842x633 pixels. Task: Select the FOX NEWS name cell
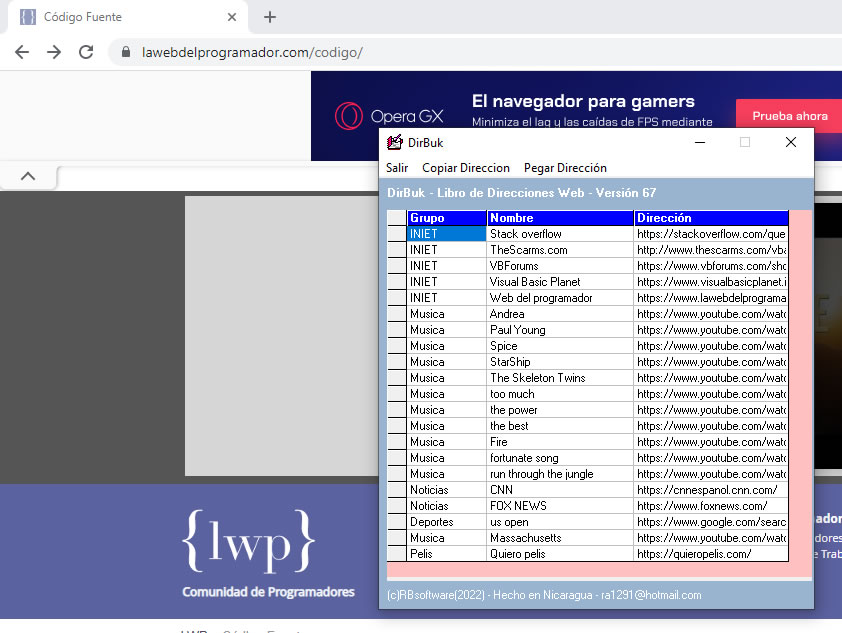pyautogui.click(x=561, y=506)
